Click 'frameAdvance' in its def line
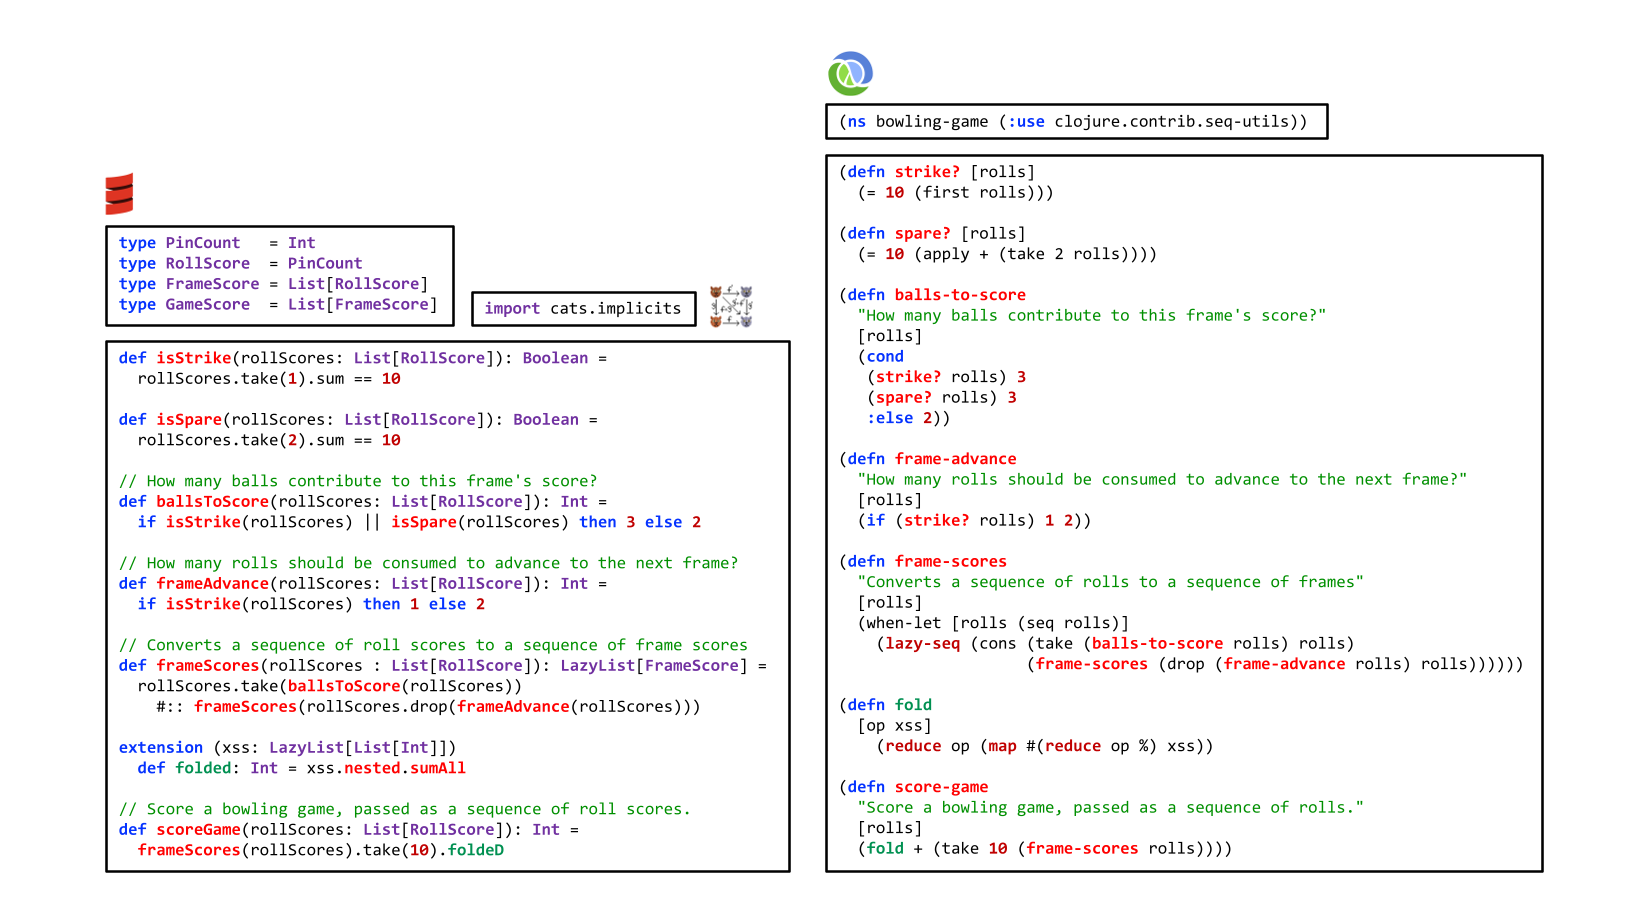 [213, 584]
